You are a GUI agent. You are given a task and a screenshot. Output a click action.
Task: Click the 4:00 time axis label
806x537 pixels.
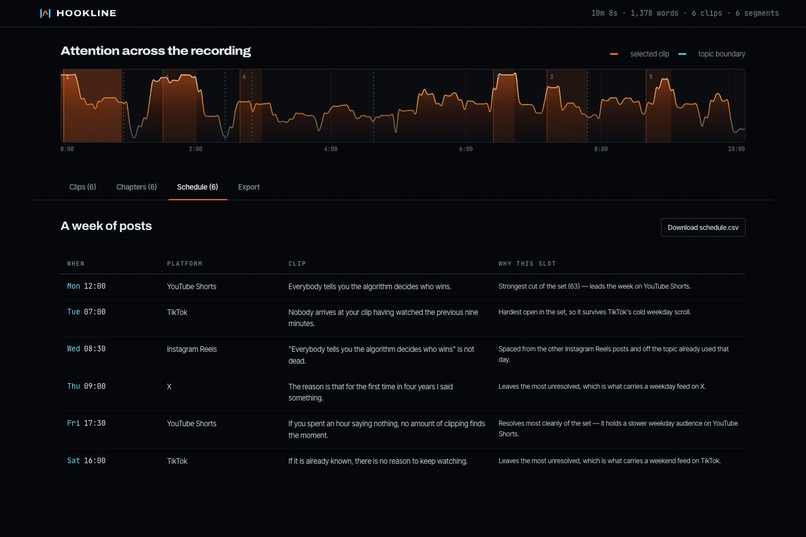[331, 149]
